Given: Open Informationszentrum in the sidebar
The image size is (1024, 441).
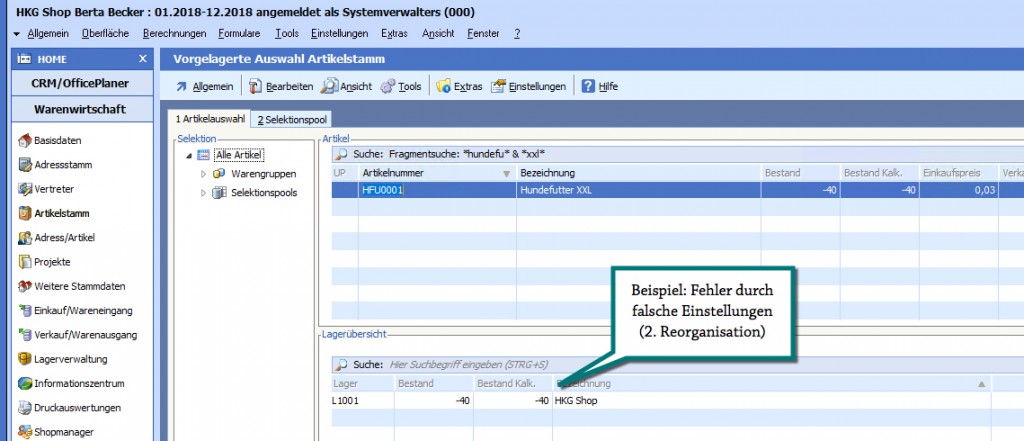Looking at the screenshot, I should [78, 383].
